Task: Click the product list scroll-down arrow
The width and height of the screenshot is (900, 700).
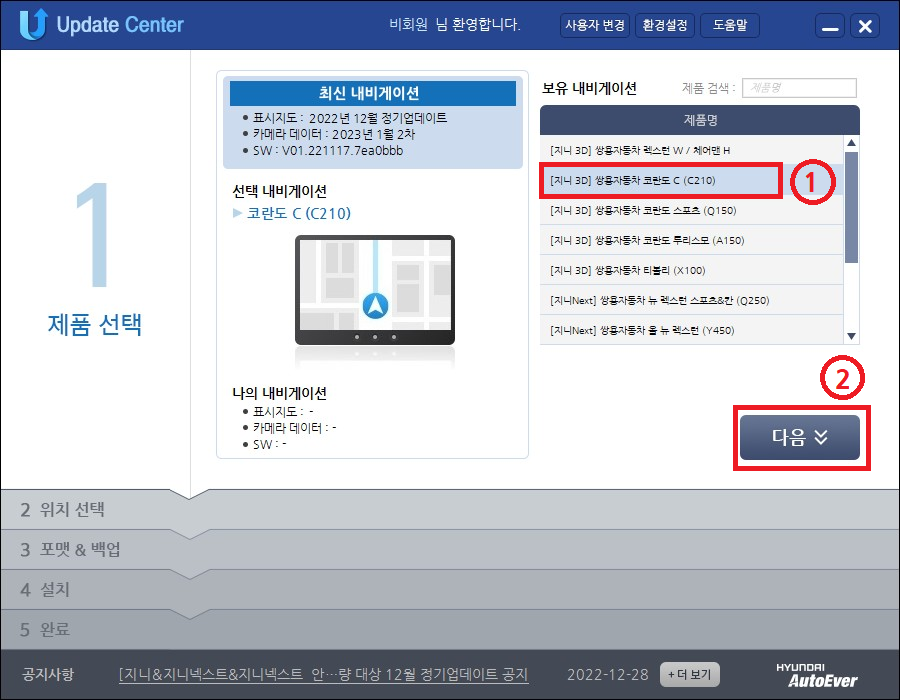Action: [x=852, y=336]
